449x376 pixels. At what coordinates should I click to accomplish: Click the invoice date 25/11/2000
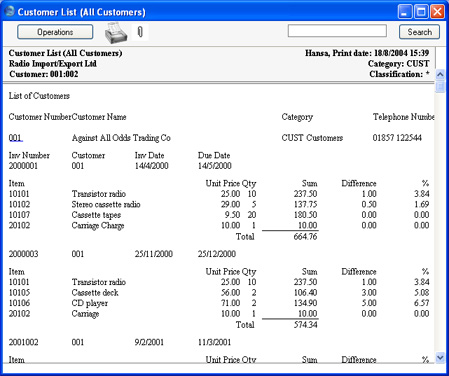(154, 254)
